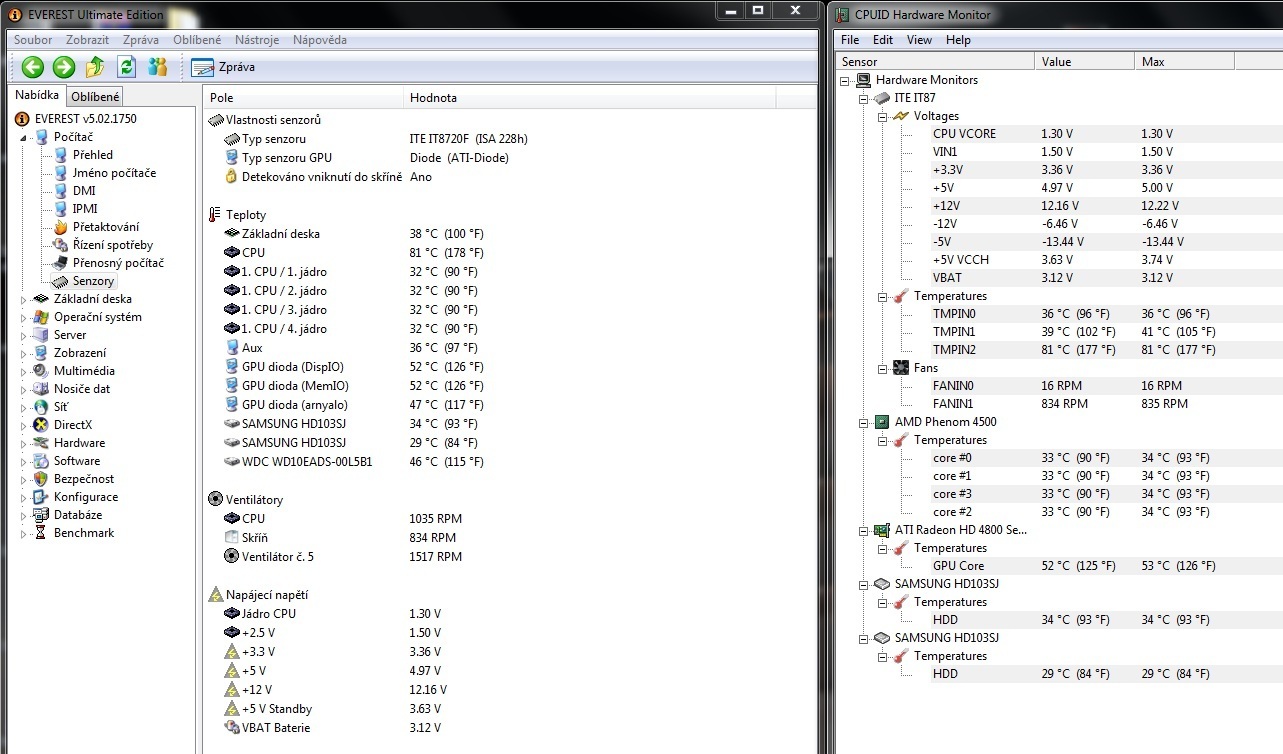1283x754 pixels.
Task: Expand the Základní deska tree node
Action: click(25, 299)
